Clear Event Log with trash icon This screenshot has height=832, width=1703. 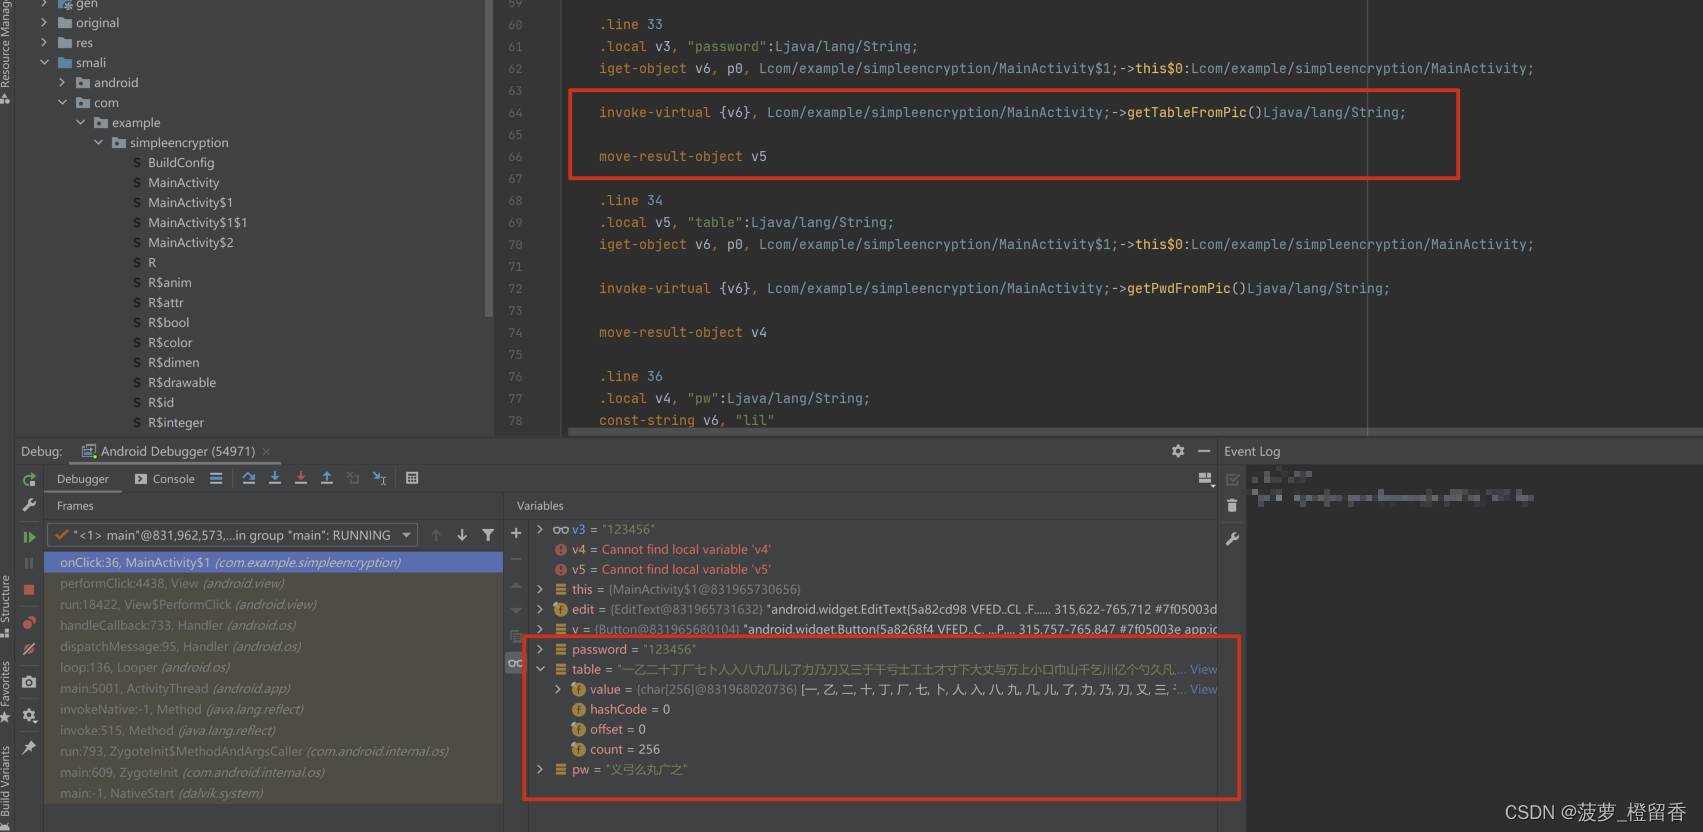click(1232, 506)
